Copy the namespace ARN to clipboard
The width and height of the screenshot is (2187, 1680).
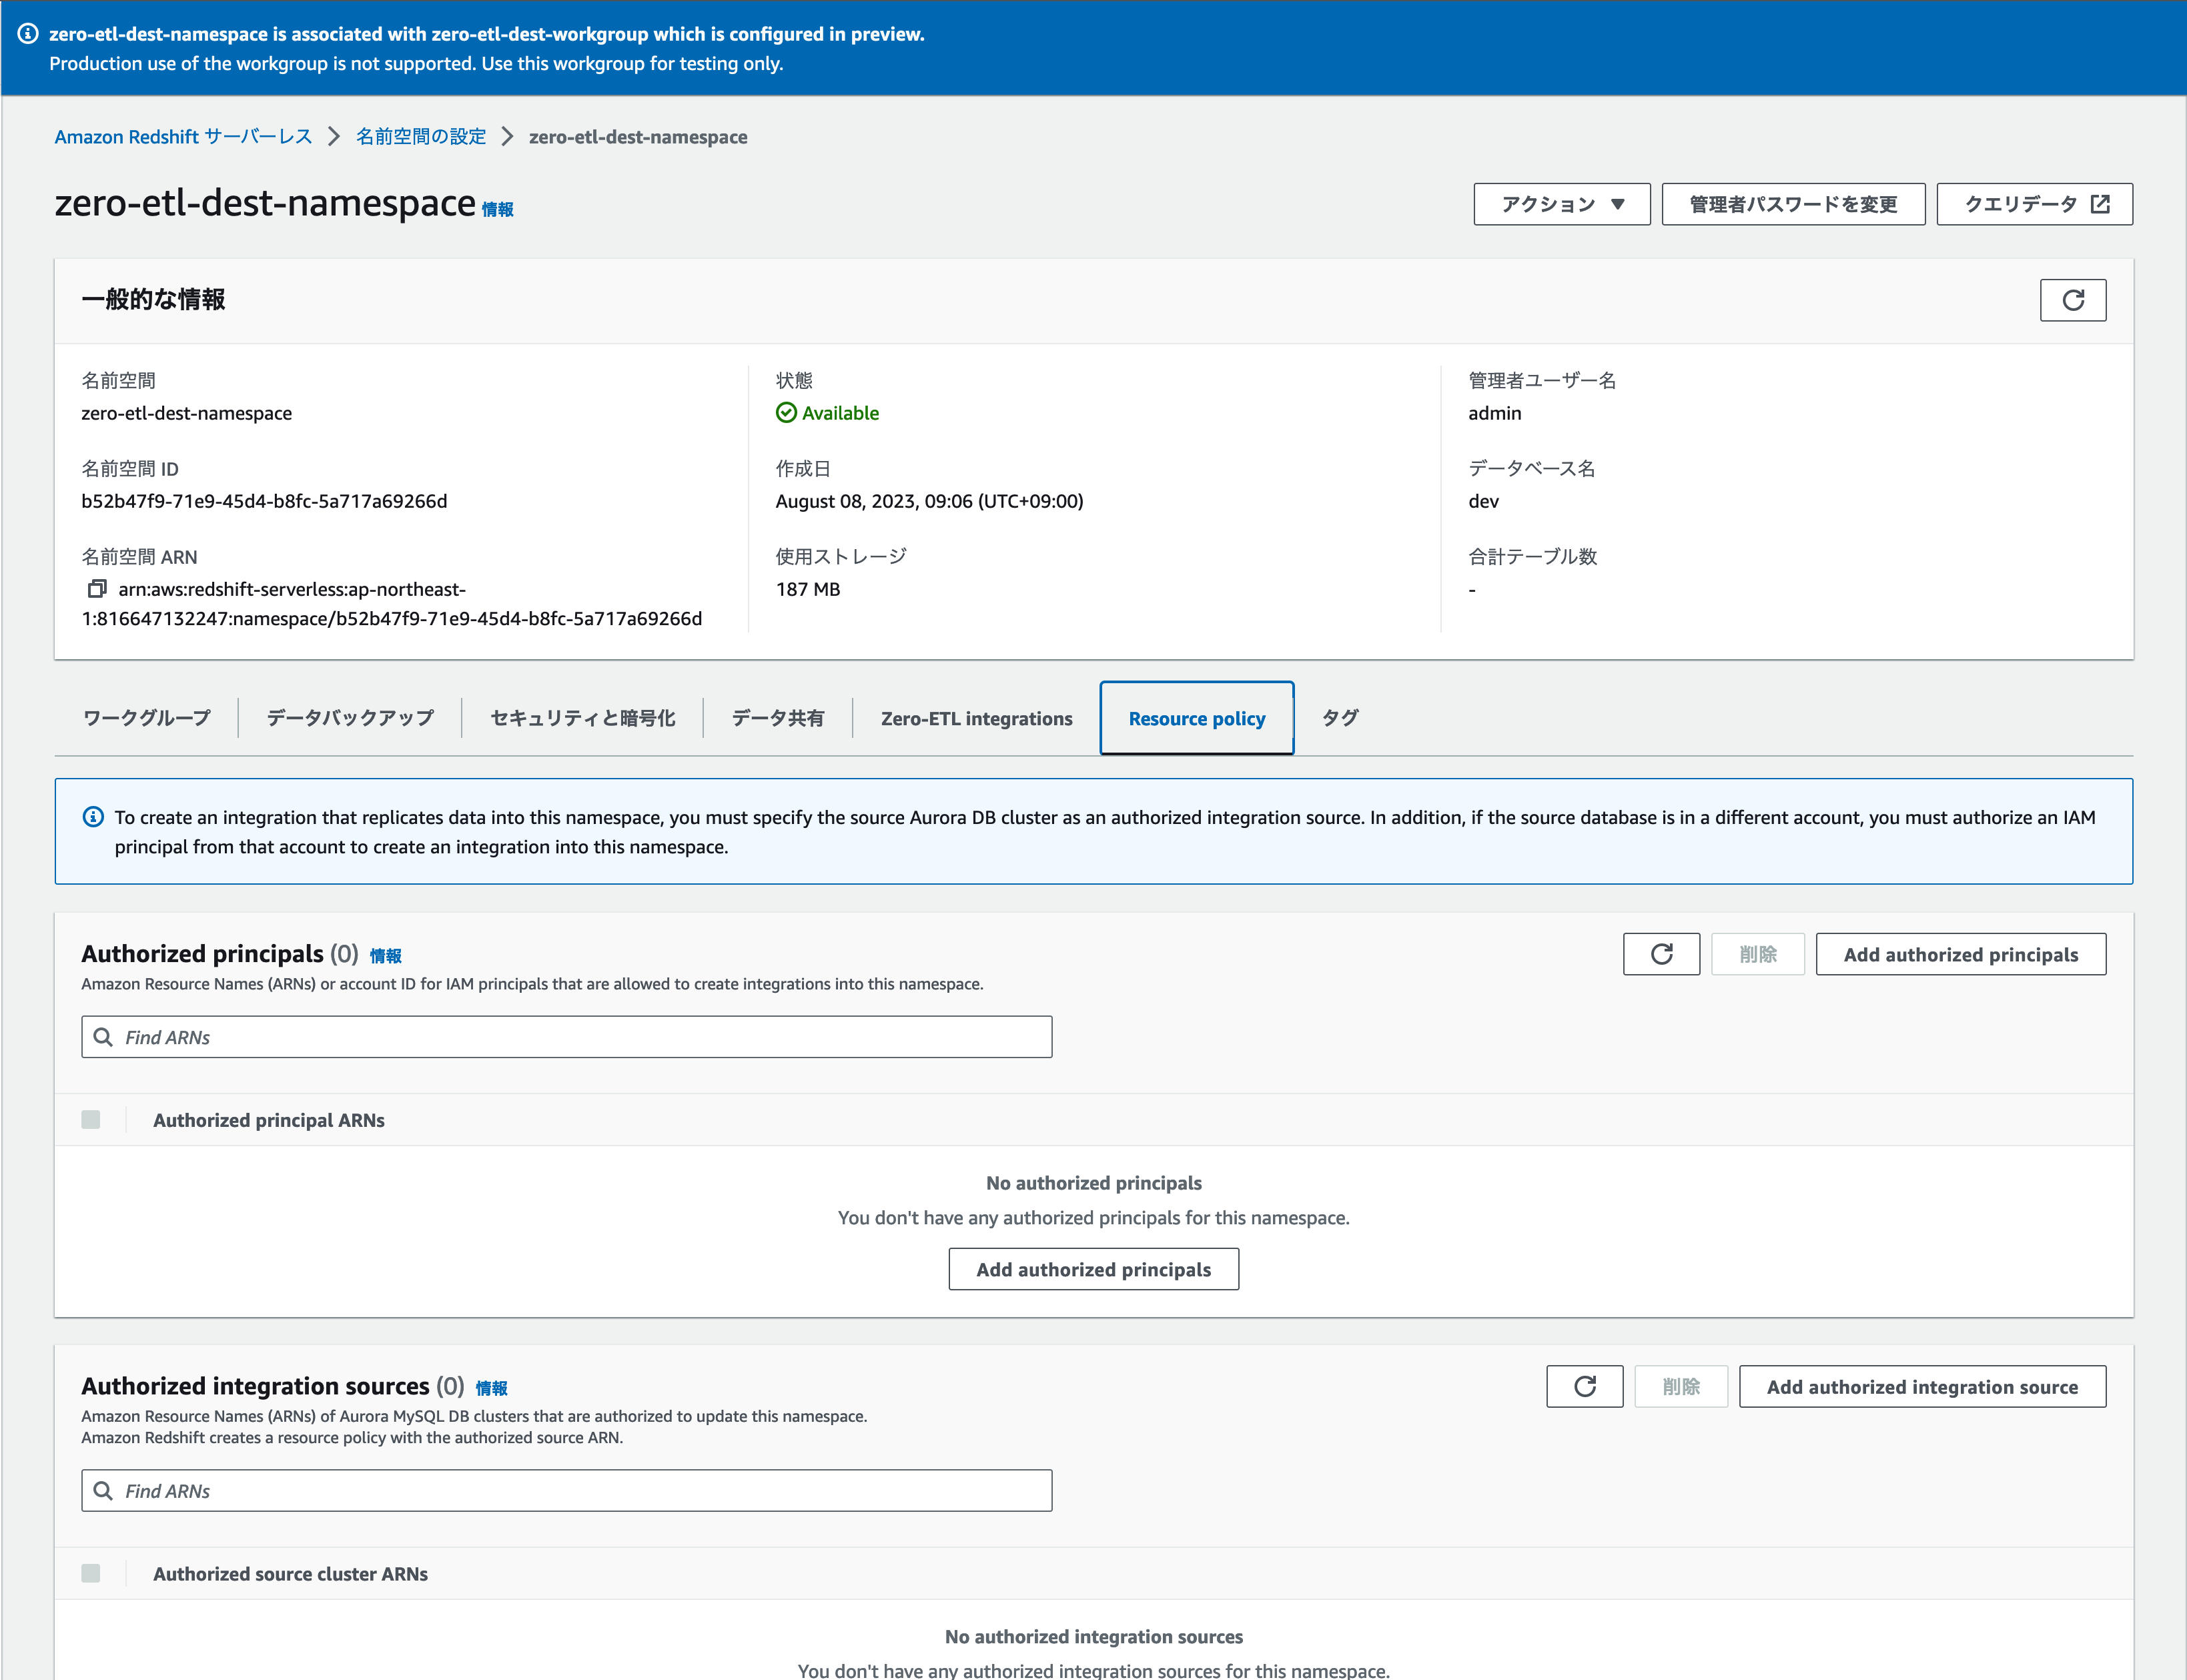click(97, 588)
